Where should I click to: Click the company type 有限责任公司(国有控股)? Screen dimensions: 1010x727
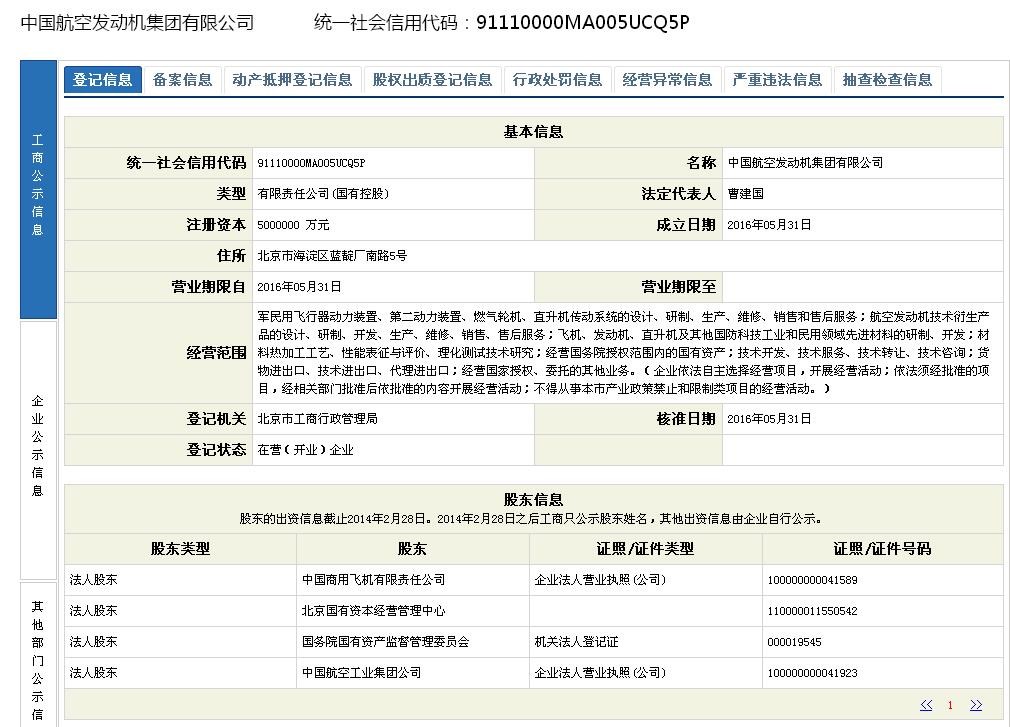[x=323, y=194]
